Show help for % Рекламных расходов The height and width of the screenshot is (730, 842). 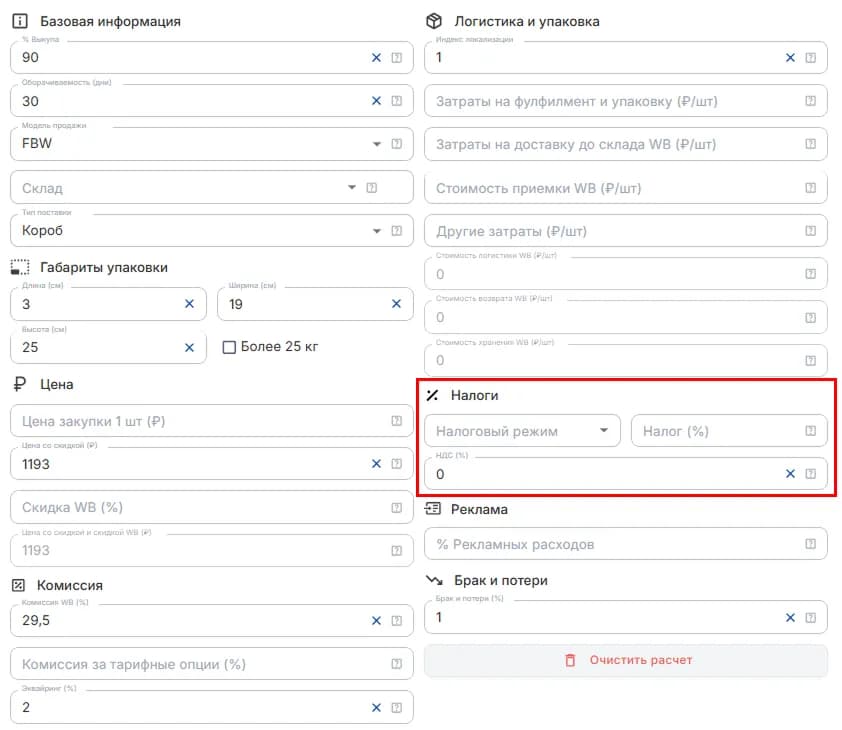coord(810,544)
